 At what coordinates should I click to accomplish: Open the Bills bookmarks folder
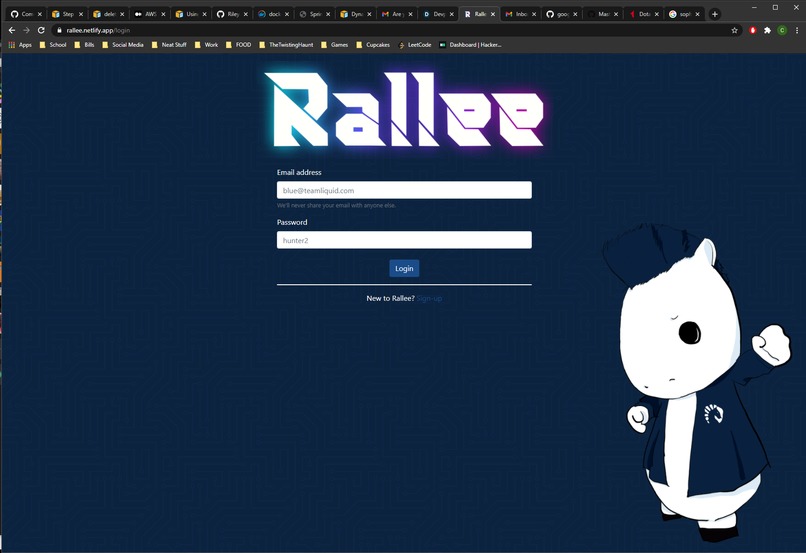84,45
